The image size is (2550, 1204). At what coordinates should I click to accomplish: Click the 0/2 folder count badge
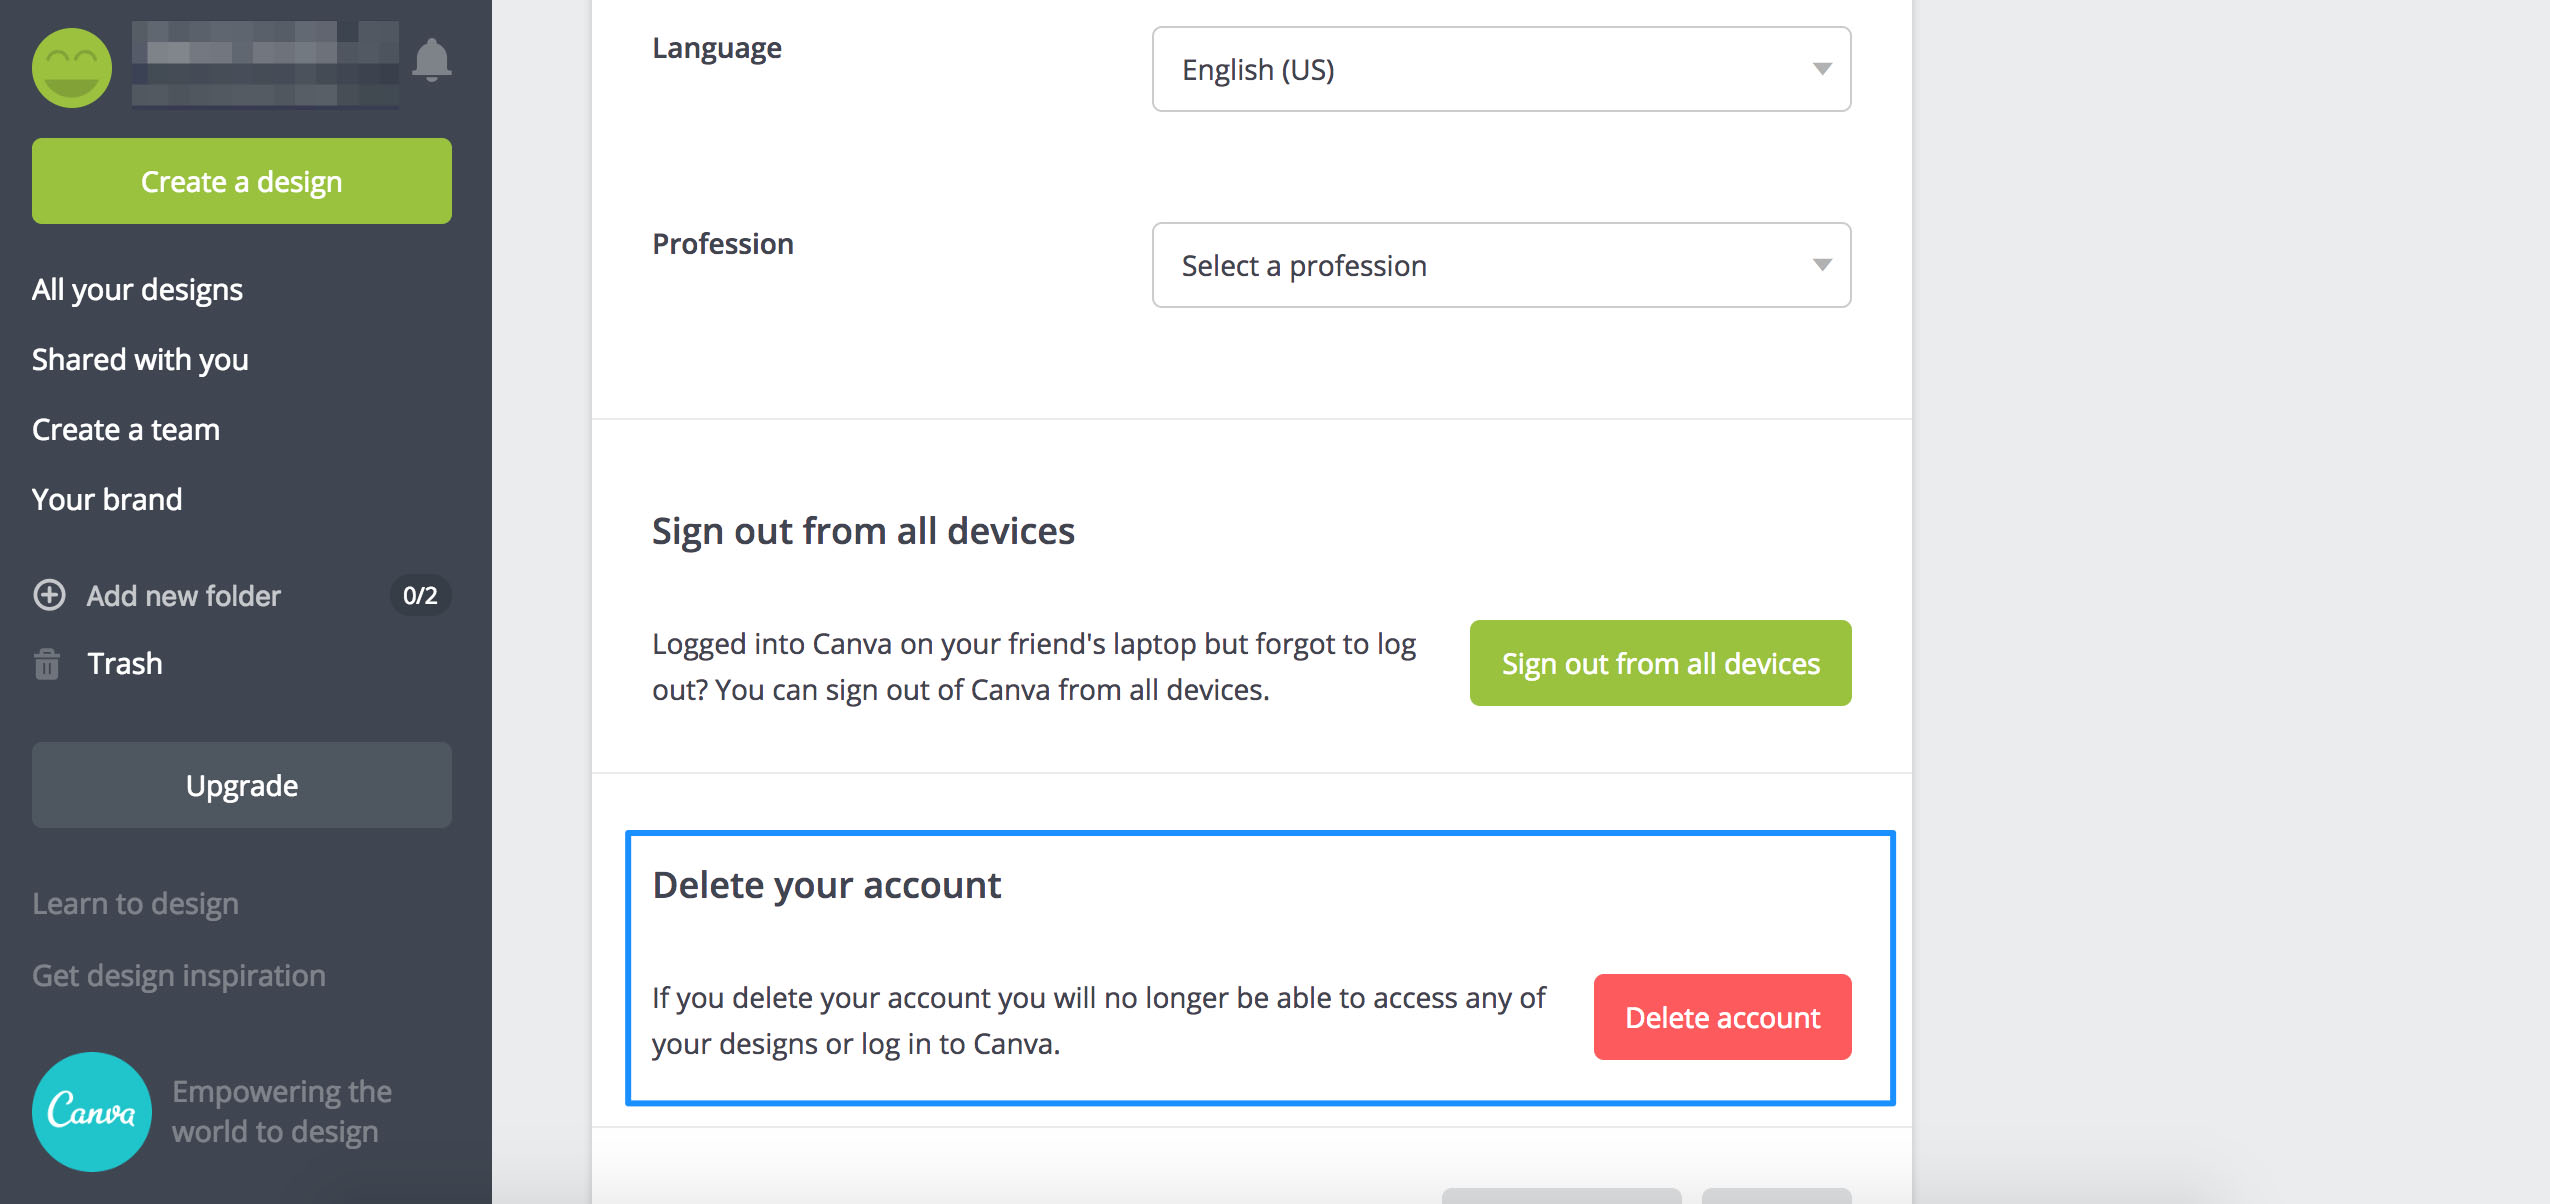pos(420,596)
